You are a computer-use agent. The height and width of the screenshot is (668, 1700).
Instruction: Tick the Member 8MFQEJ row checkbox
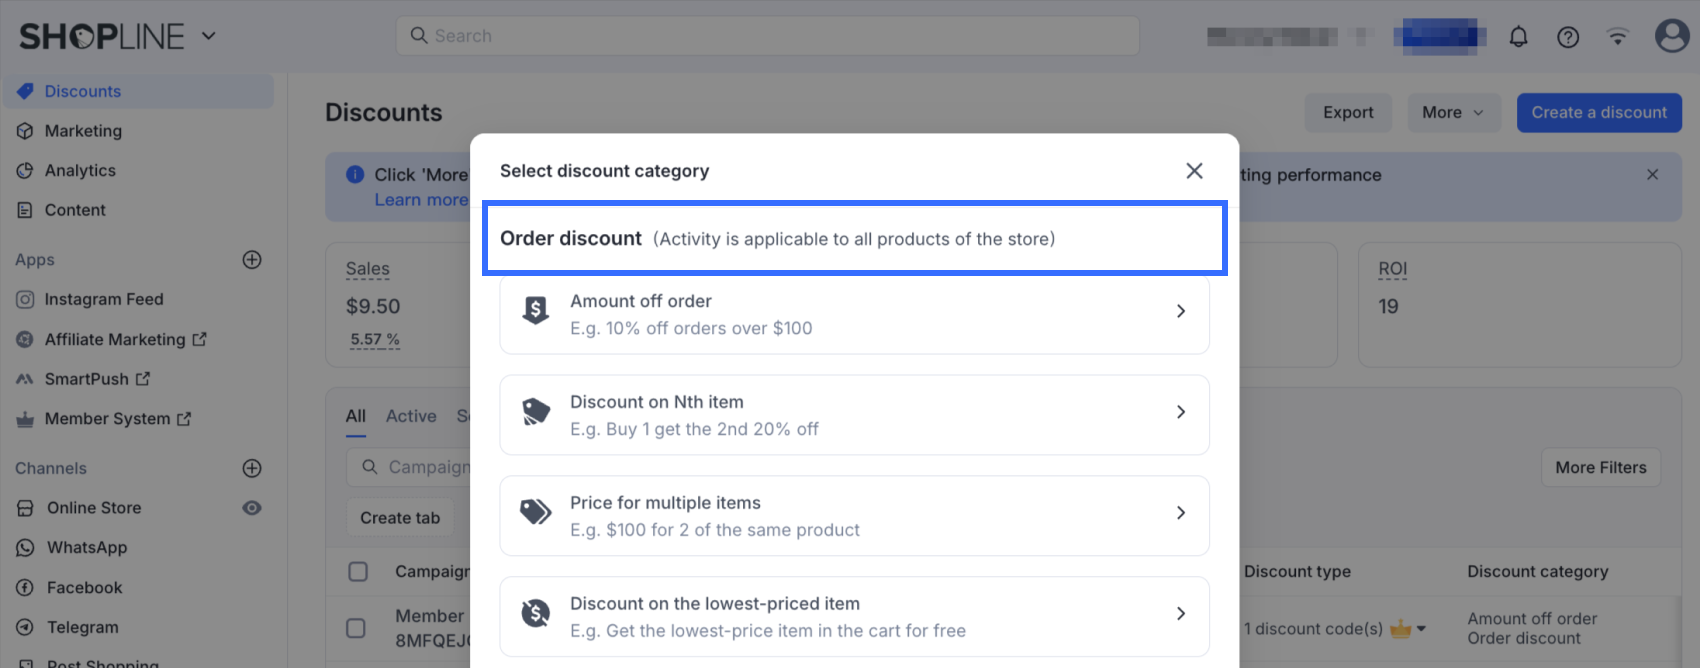[356, 628]
